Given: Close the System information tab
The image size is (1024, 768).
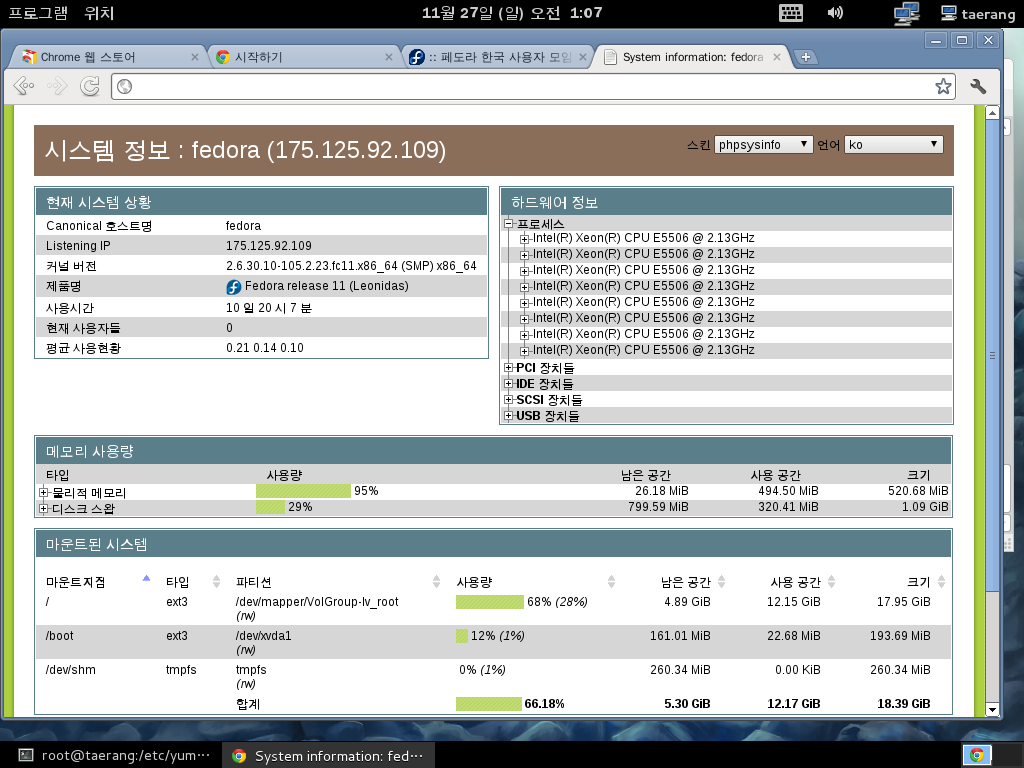Looking at the screenshot, I should tap(776, 57).
